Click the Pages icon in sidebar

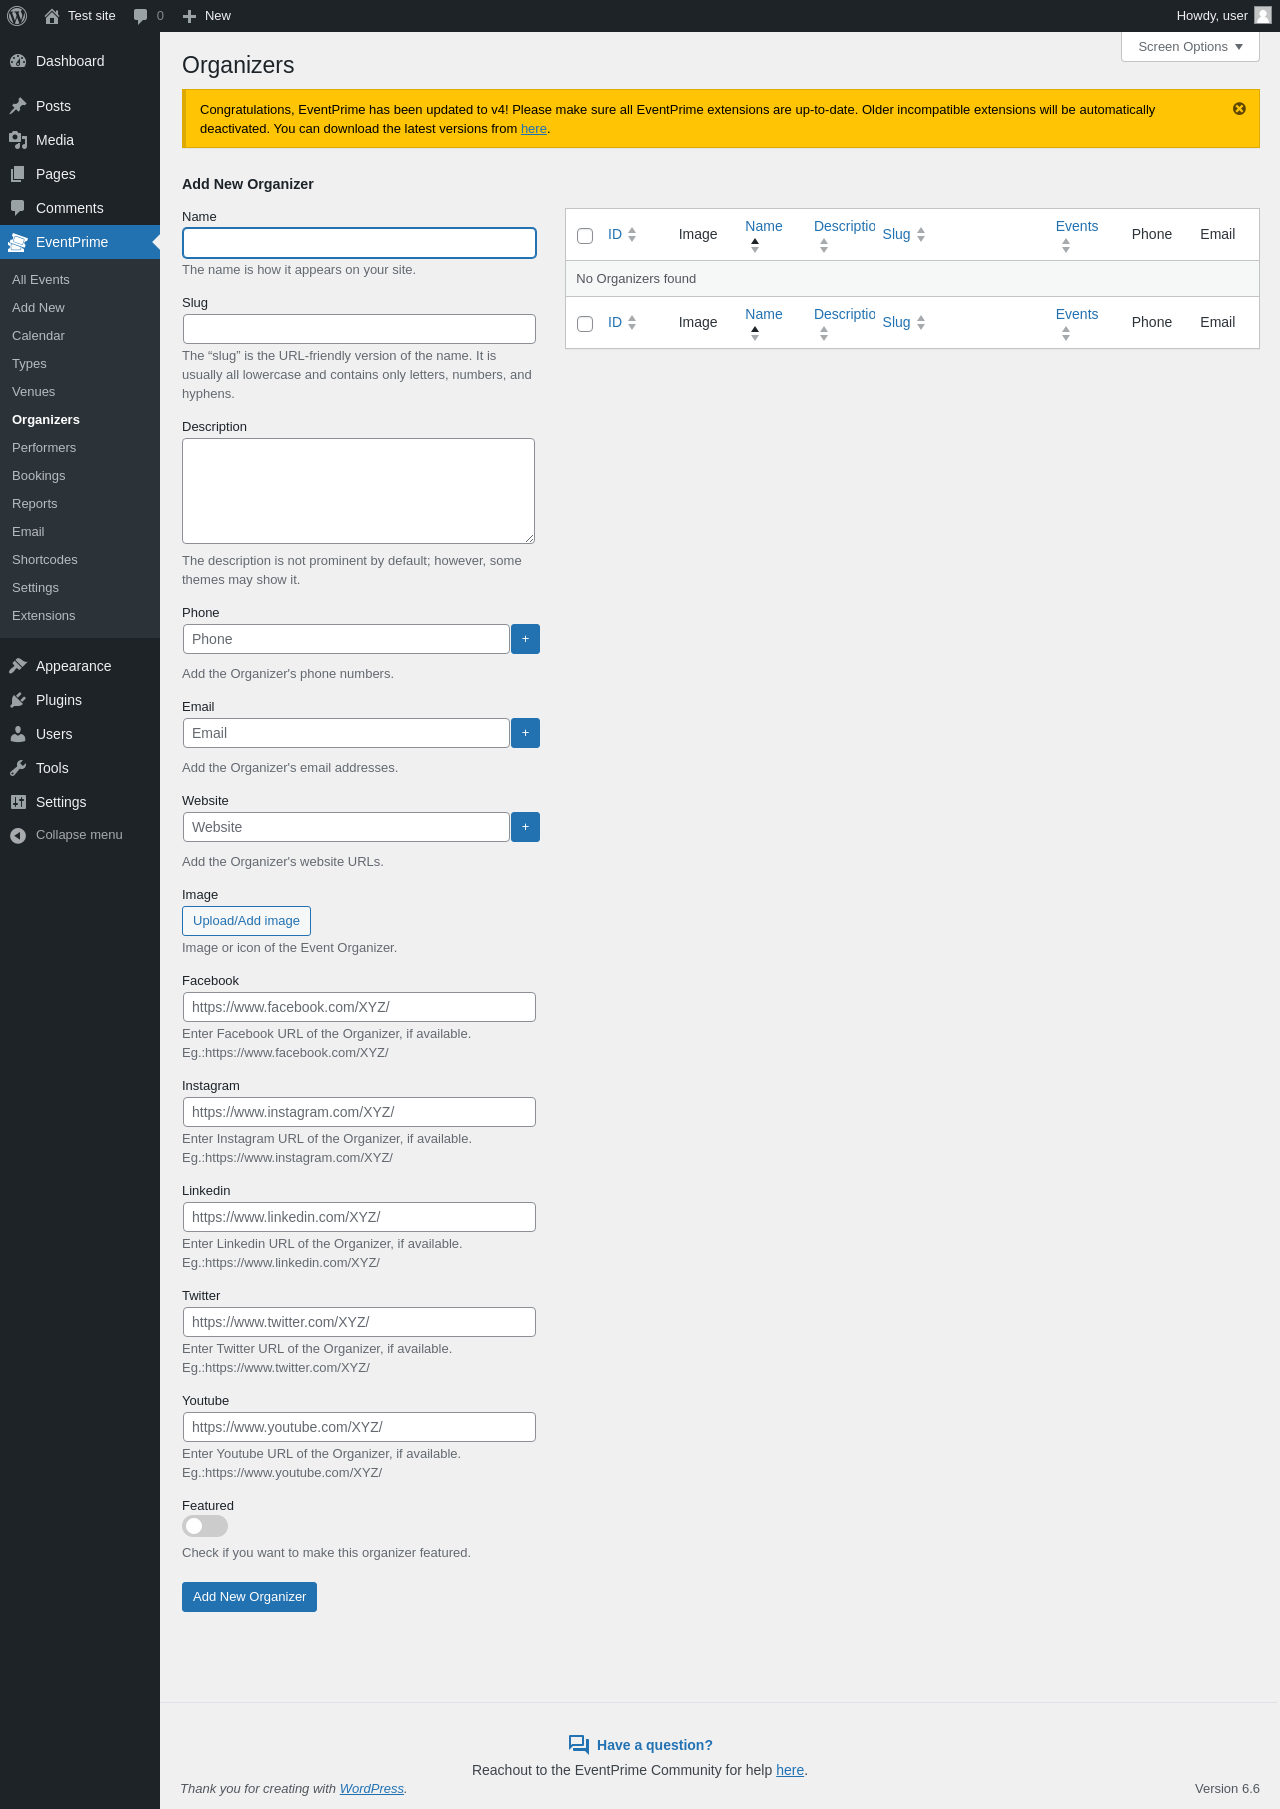coord(18,174)
